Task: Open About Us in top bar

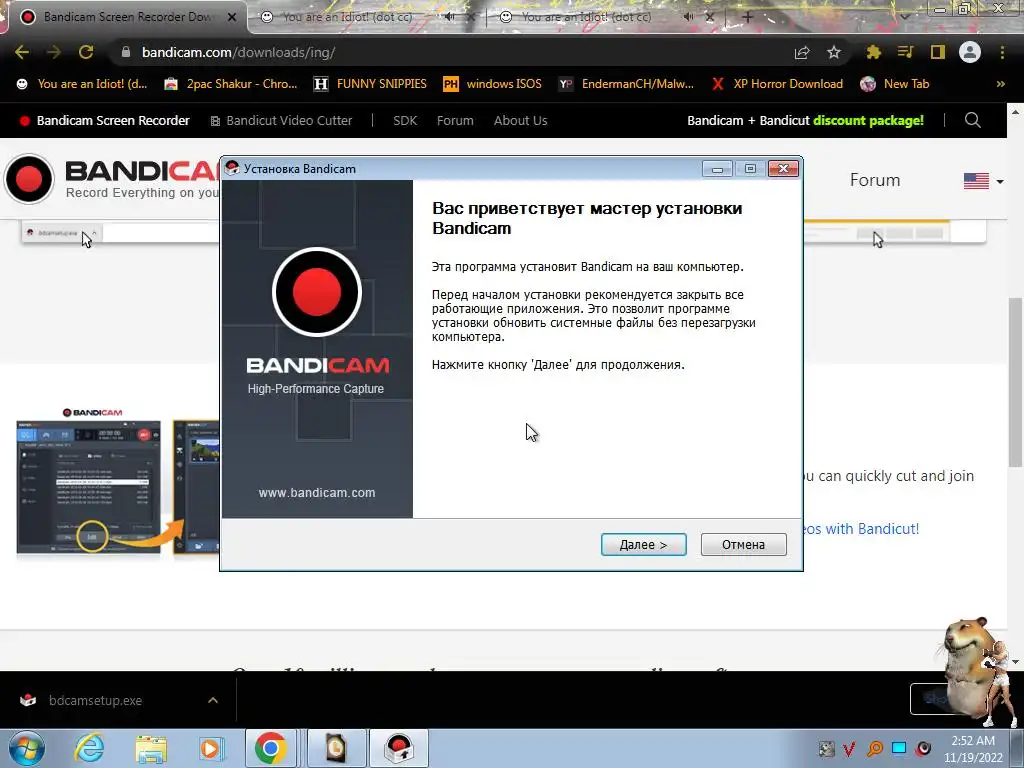Action: click(x=520, y=120)
